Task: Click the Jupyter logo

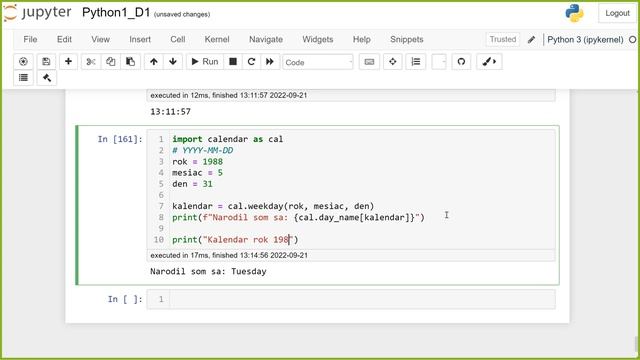Action: click(38, 13)
